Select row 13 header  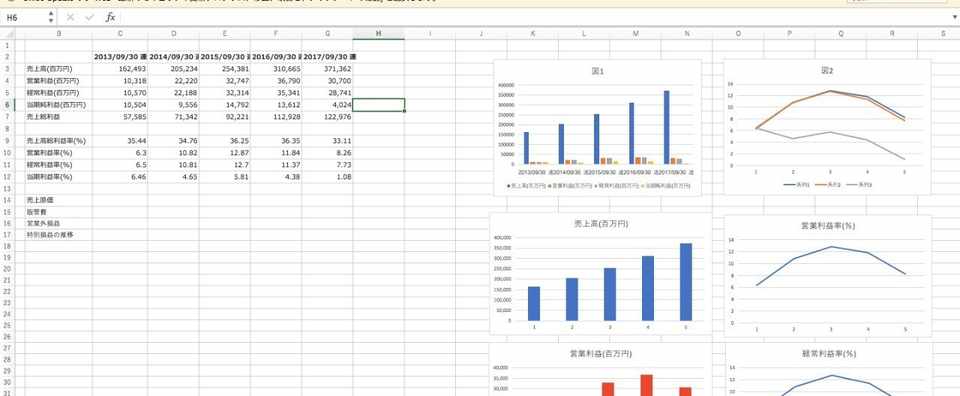(7, 188)
